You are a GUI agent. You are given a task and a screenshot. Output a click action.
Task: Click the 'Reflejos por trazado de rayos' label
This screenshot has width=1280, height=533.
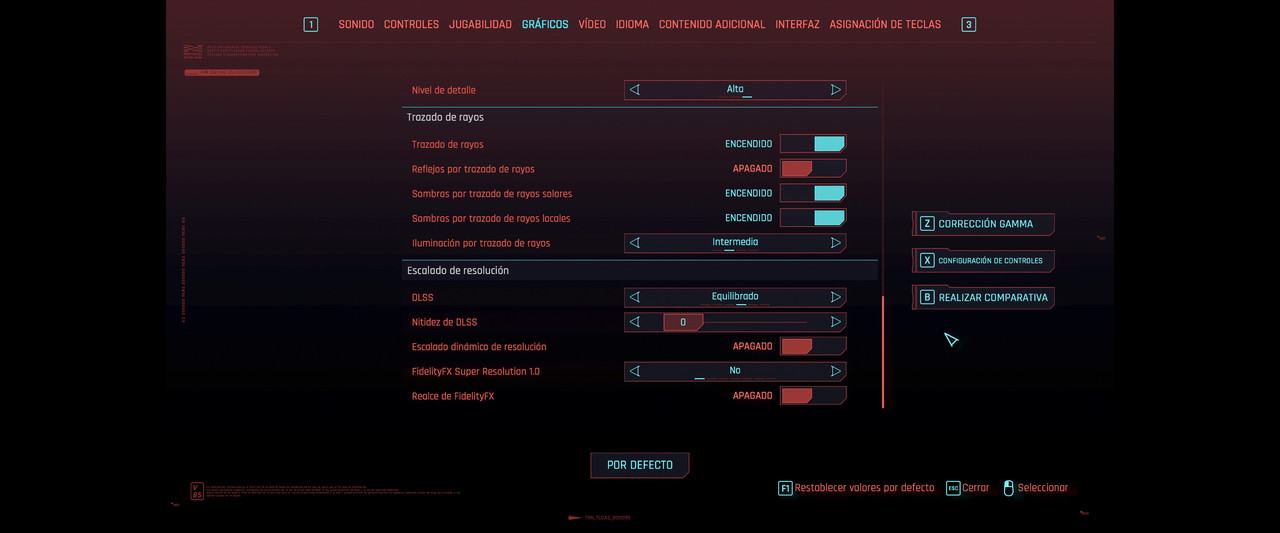473,169
